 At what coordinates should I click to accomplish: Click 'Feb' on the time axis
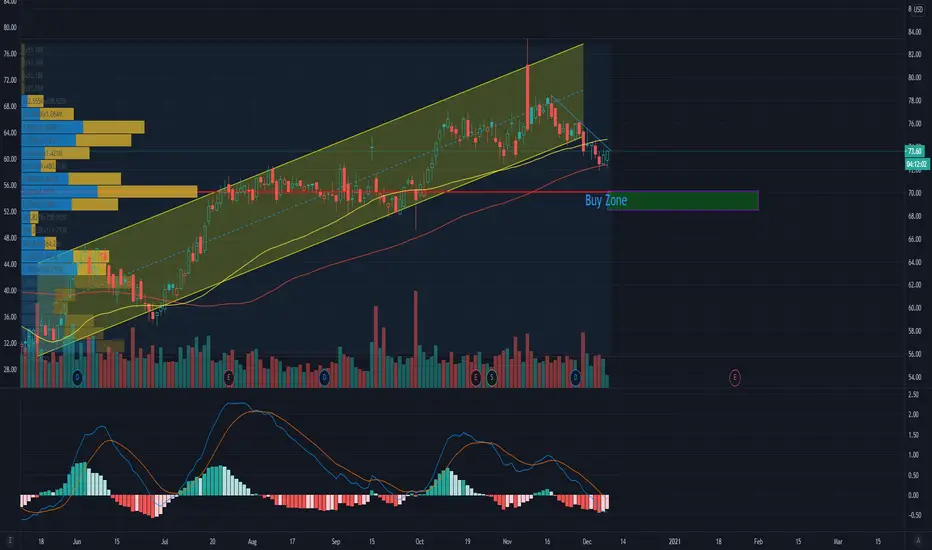(x=758, y=542)
